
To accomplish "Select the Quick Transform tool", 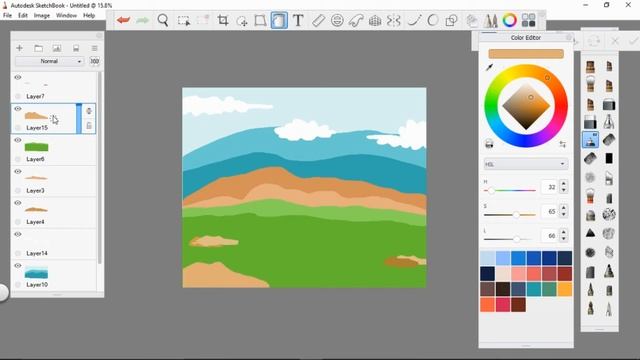I will point(242,20).
